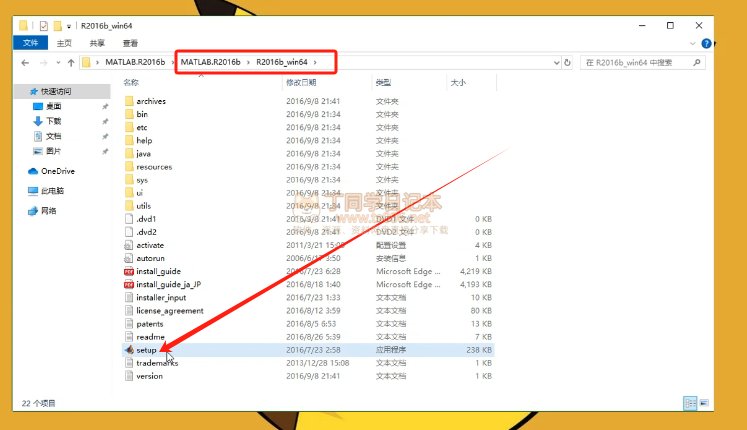This screenshot has width=747, height=430.
Task: Select the install_guide PDF file
Action: coord(158,271)
